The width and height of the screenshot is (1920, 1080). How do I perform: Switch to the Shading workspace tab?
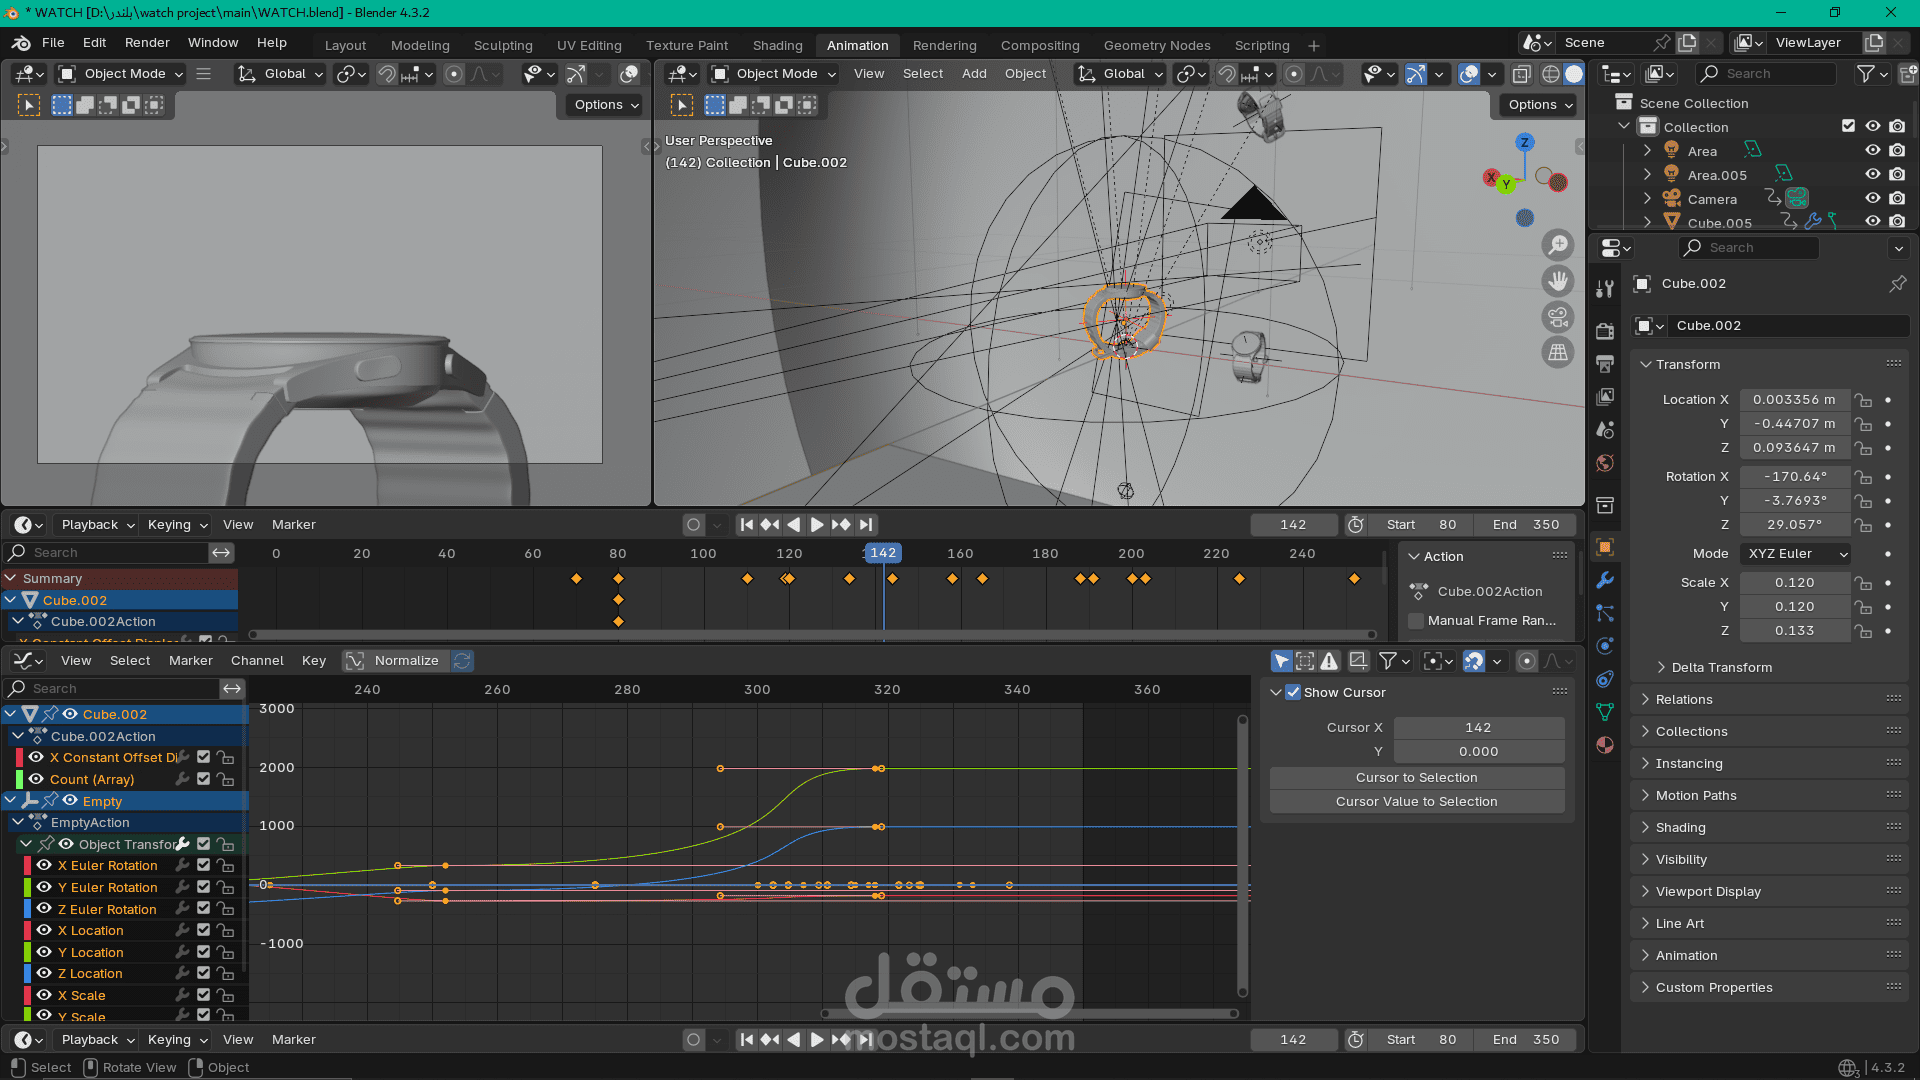coord(777,46)
